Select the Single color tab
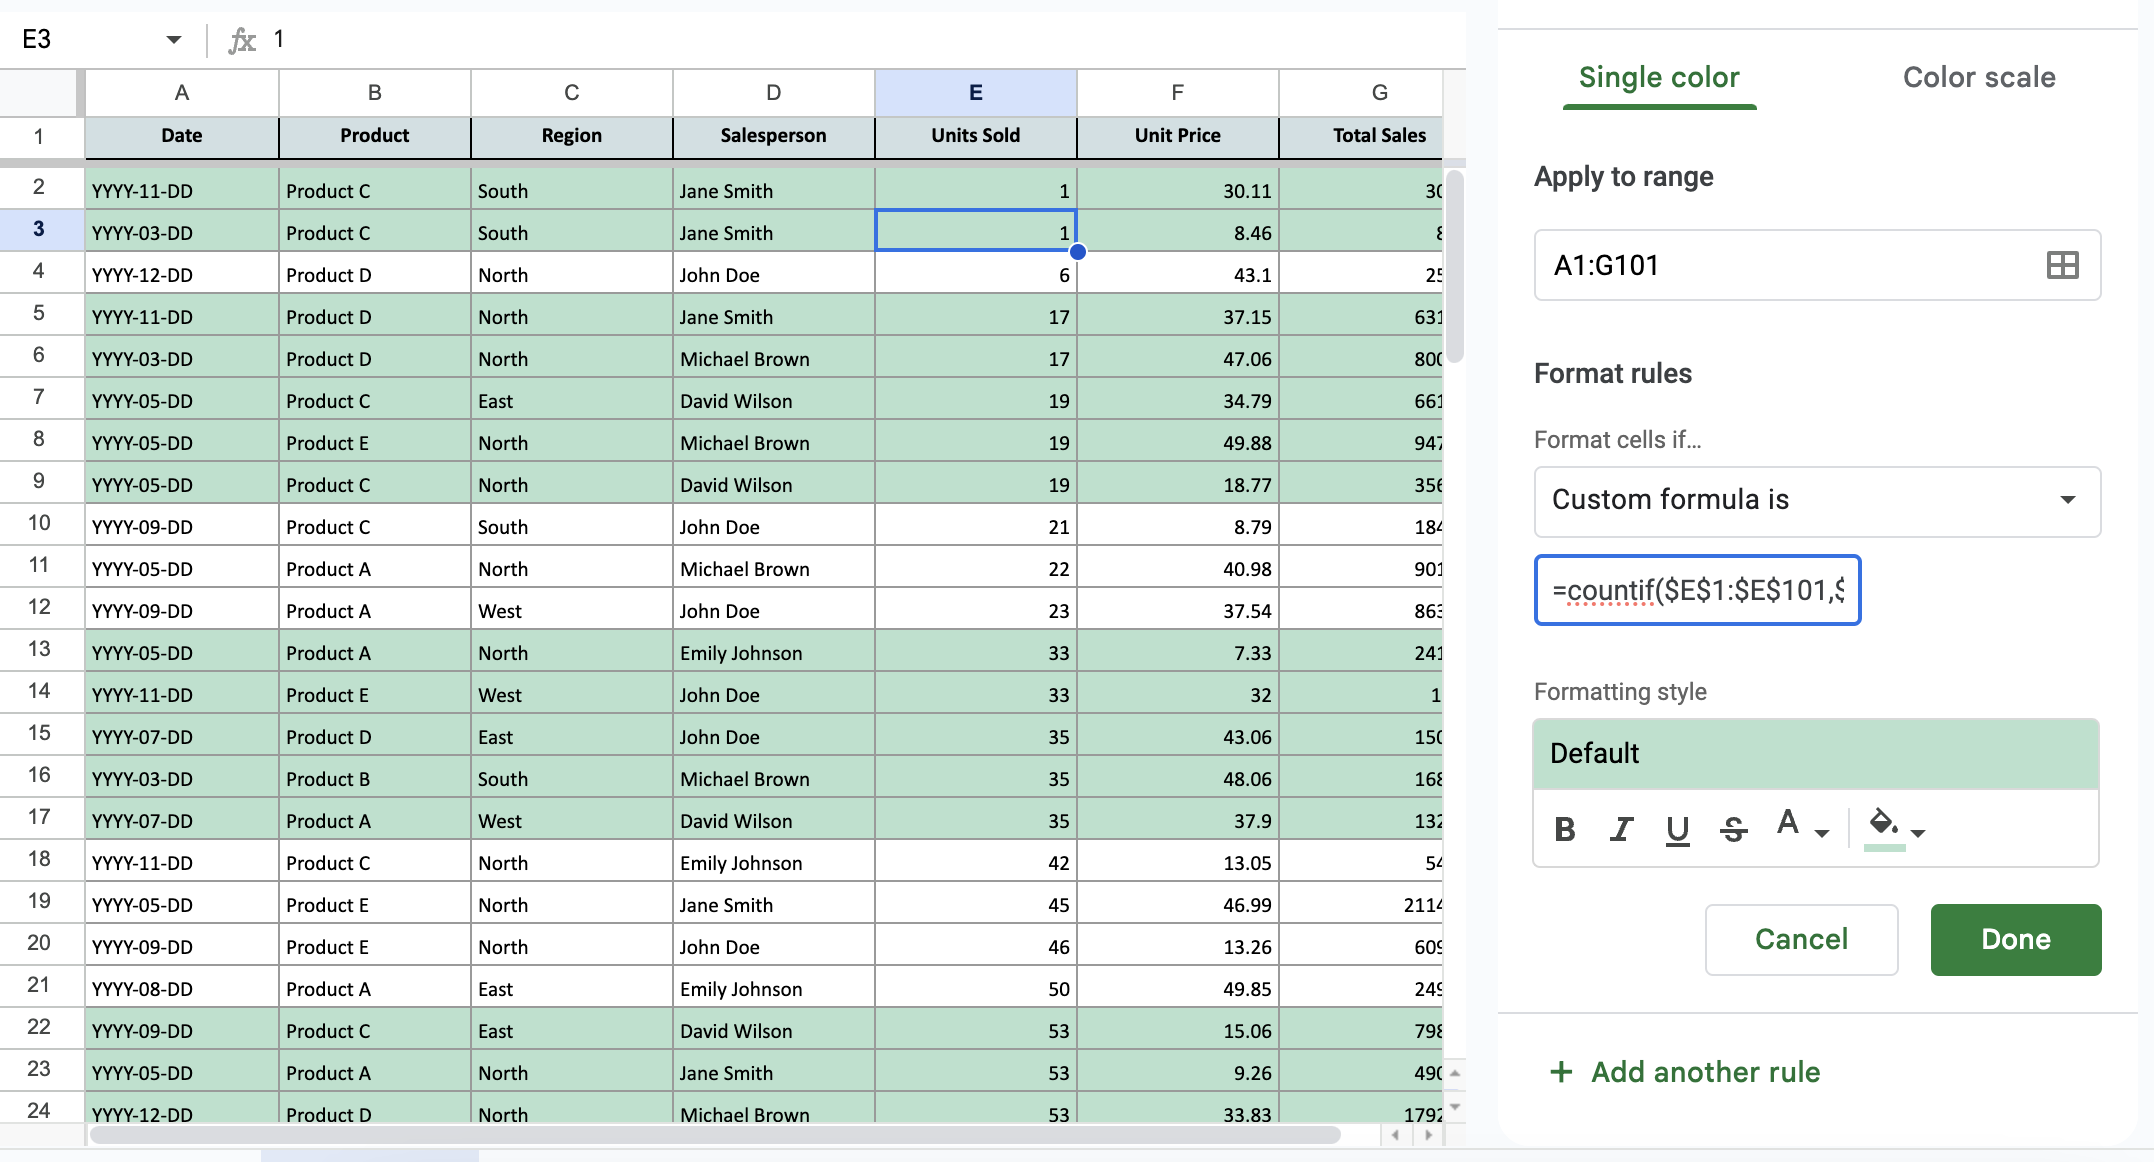 [1659, 77]
